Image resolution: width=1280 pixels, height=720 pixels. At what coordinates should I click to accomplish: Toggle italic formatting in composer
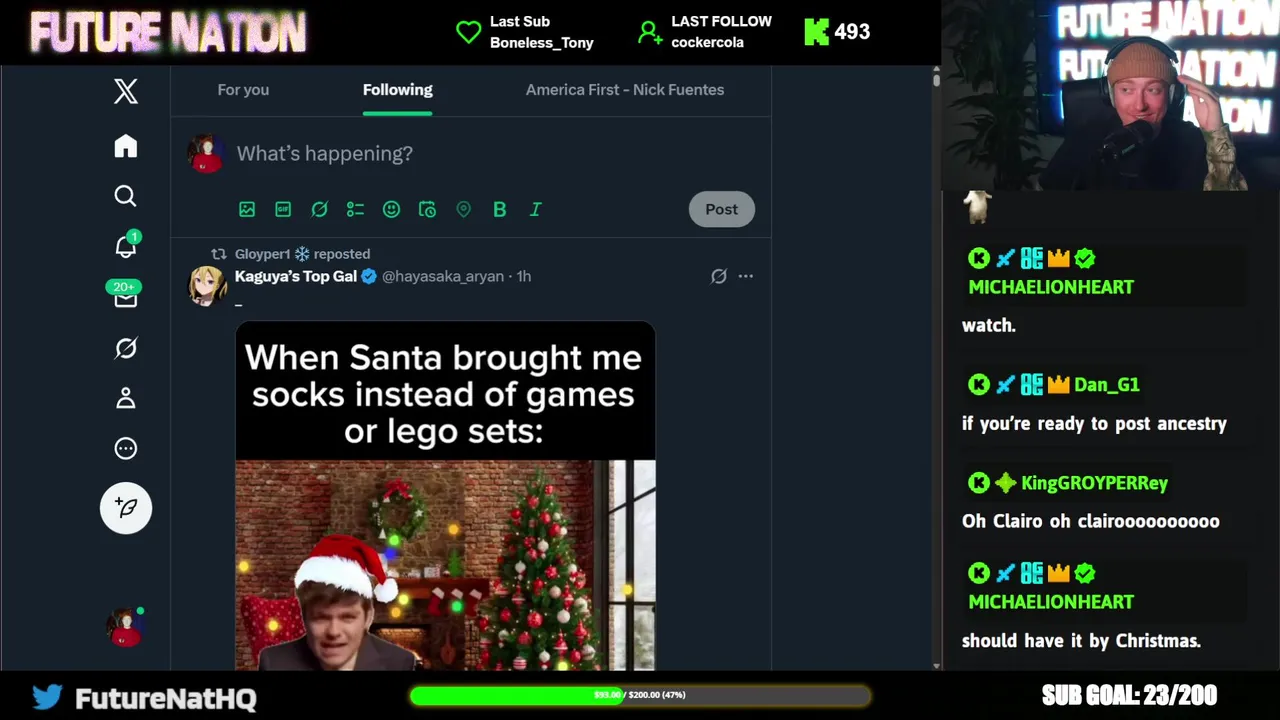(x=535, y=209)
